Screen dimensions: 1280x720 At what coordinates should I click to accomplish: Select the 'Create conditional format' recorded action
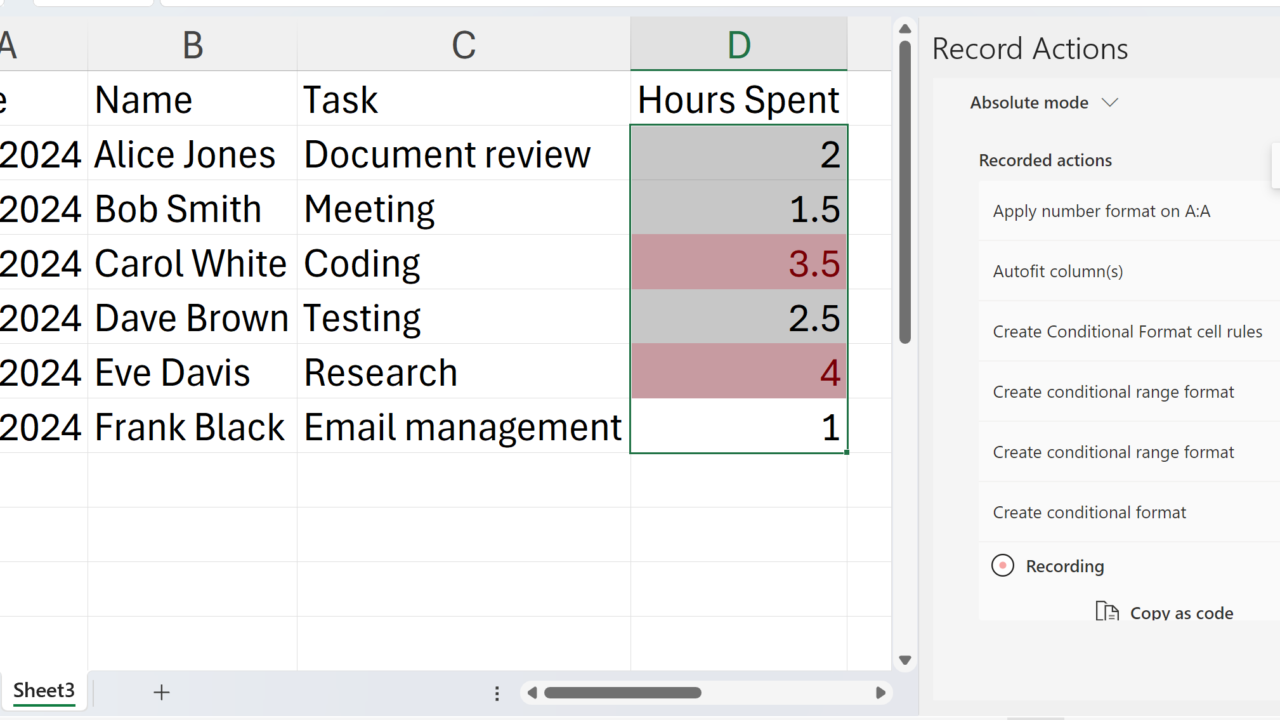[1089, 512]
